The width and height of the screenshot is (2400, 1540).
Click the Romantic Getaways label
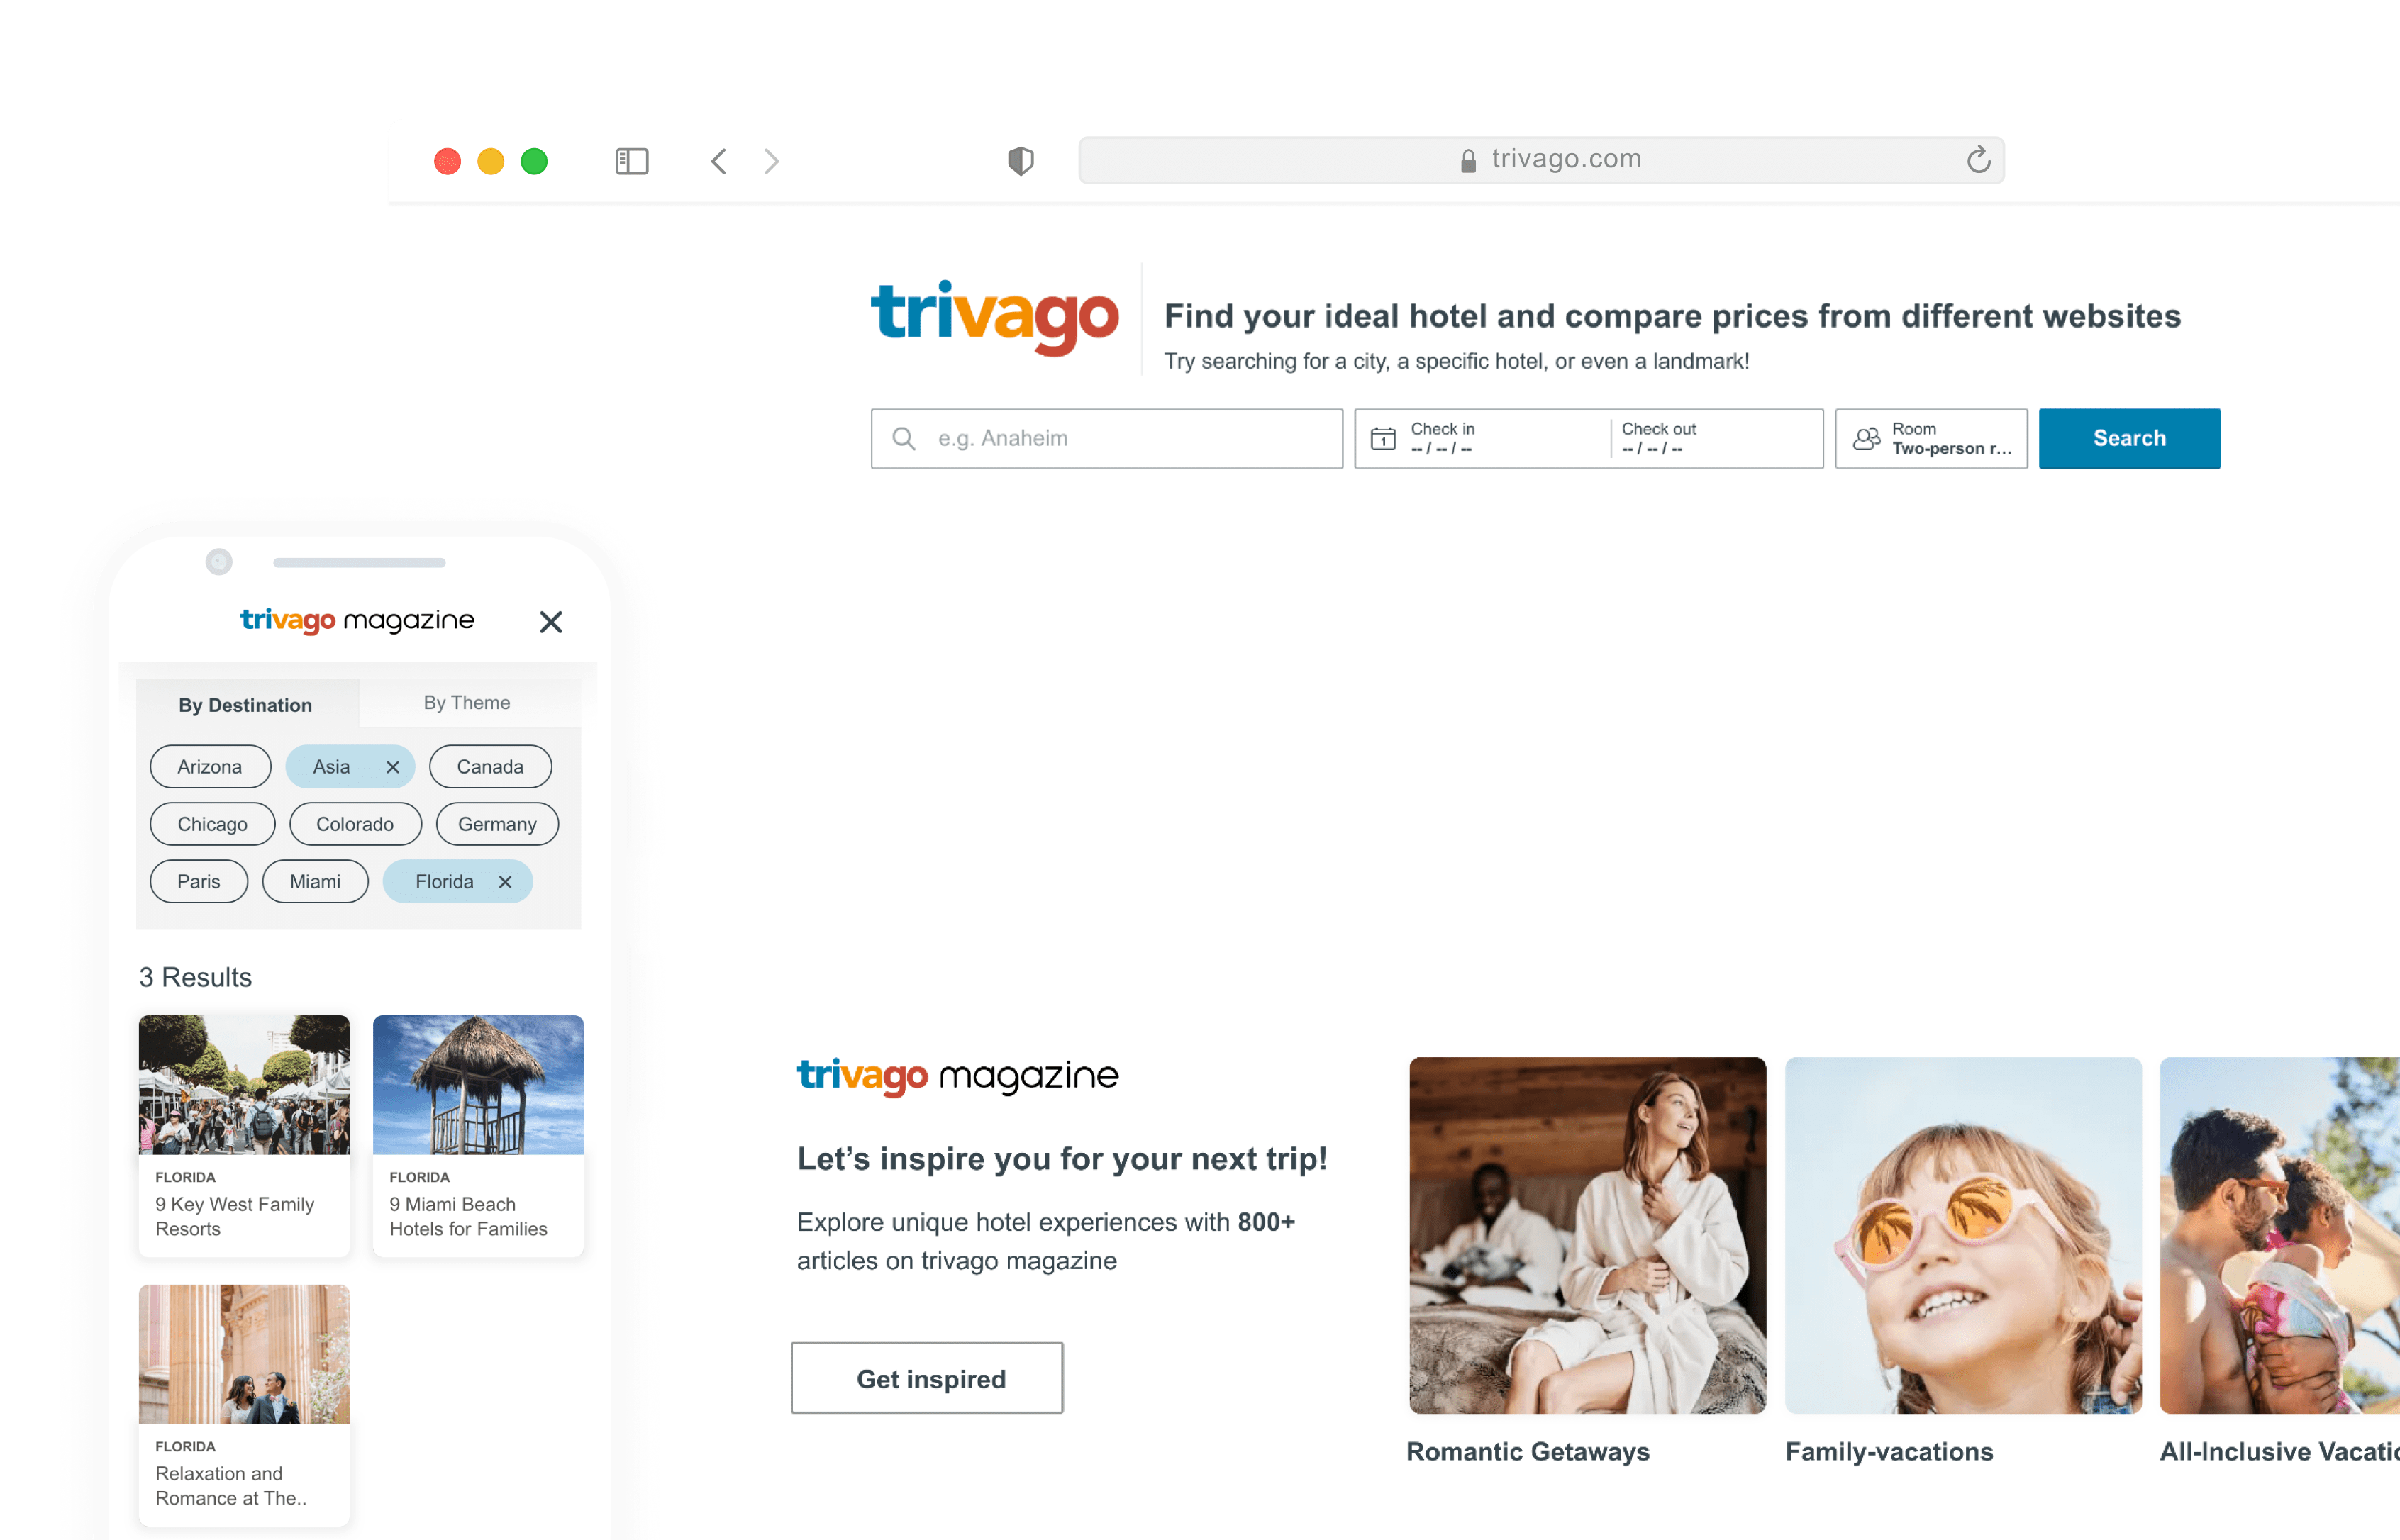(1528, 1451)
